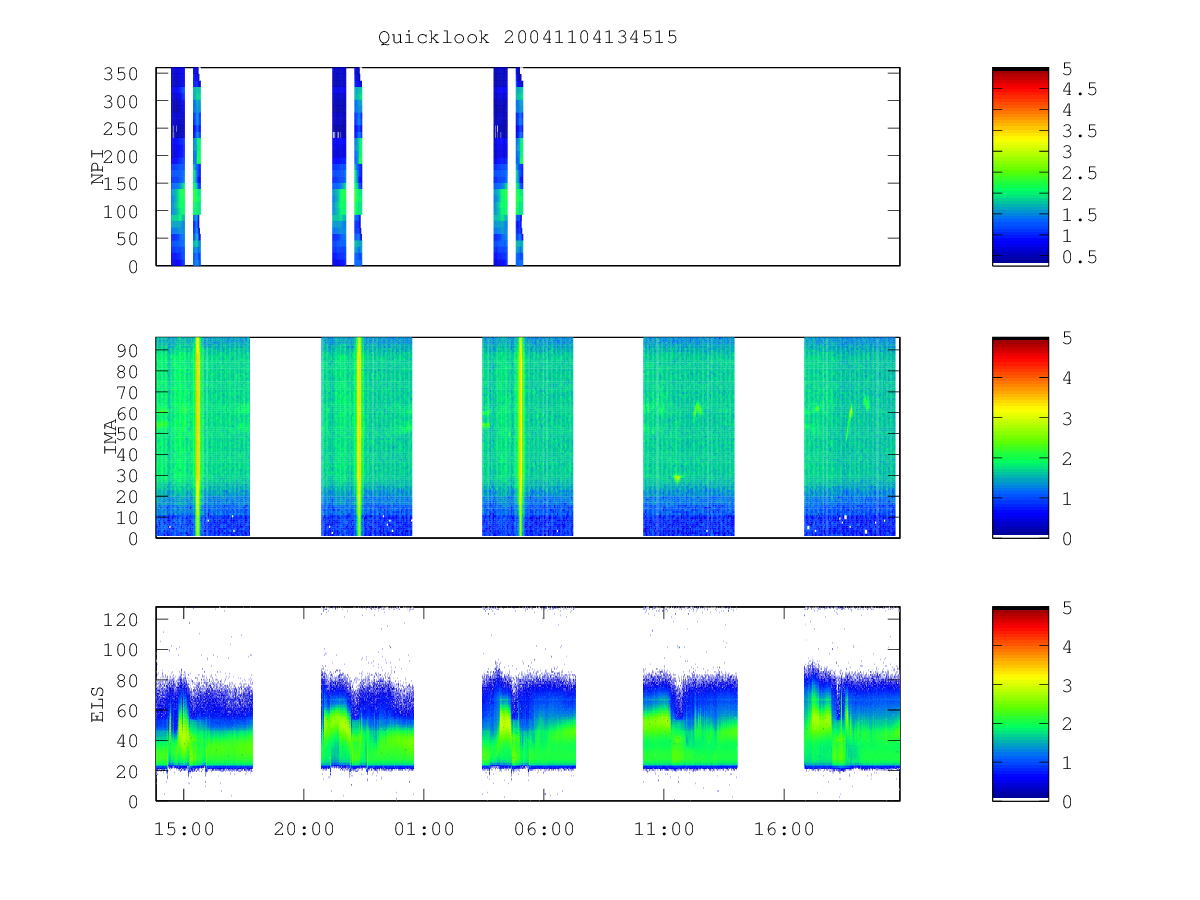The width and height of the screenshot is (1200, 900).
Task: Click the 16:00 time axis tick label
Action: click(784, 829)
